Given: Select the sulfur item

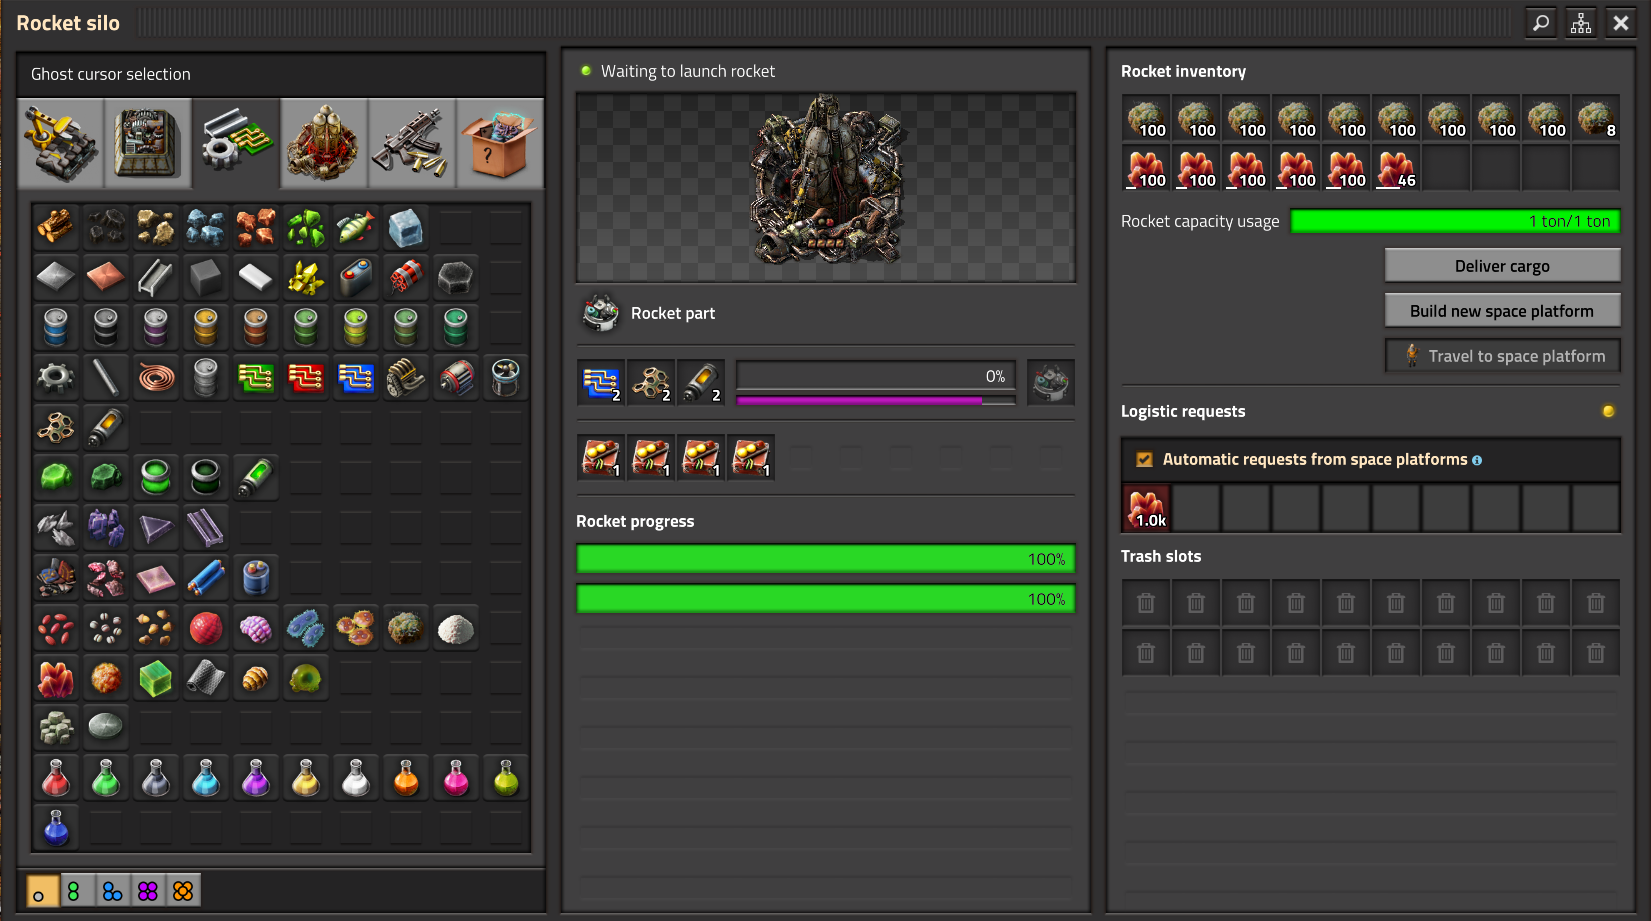Looking at the screenshot, I should (306, 278).
